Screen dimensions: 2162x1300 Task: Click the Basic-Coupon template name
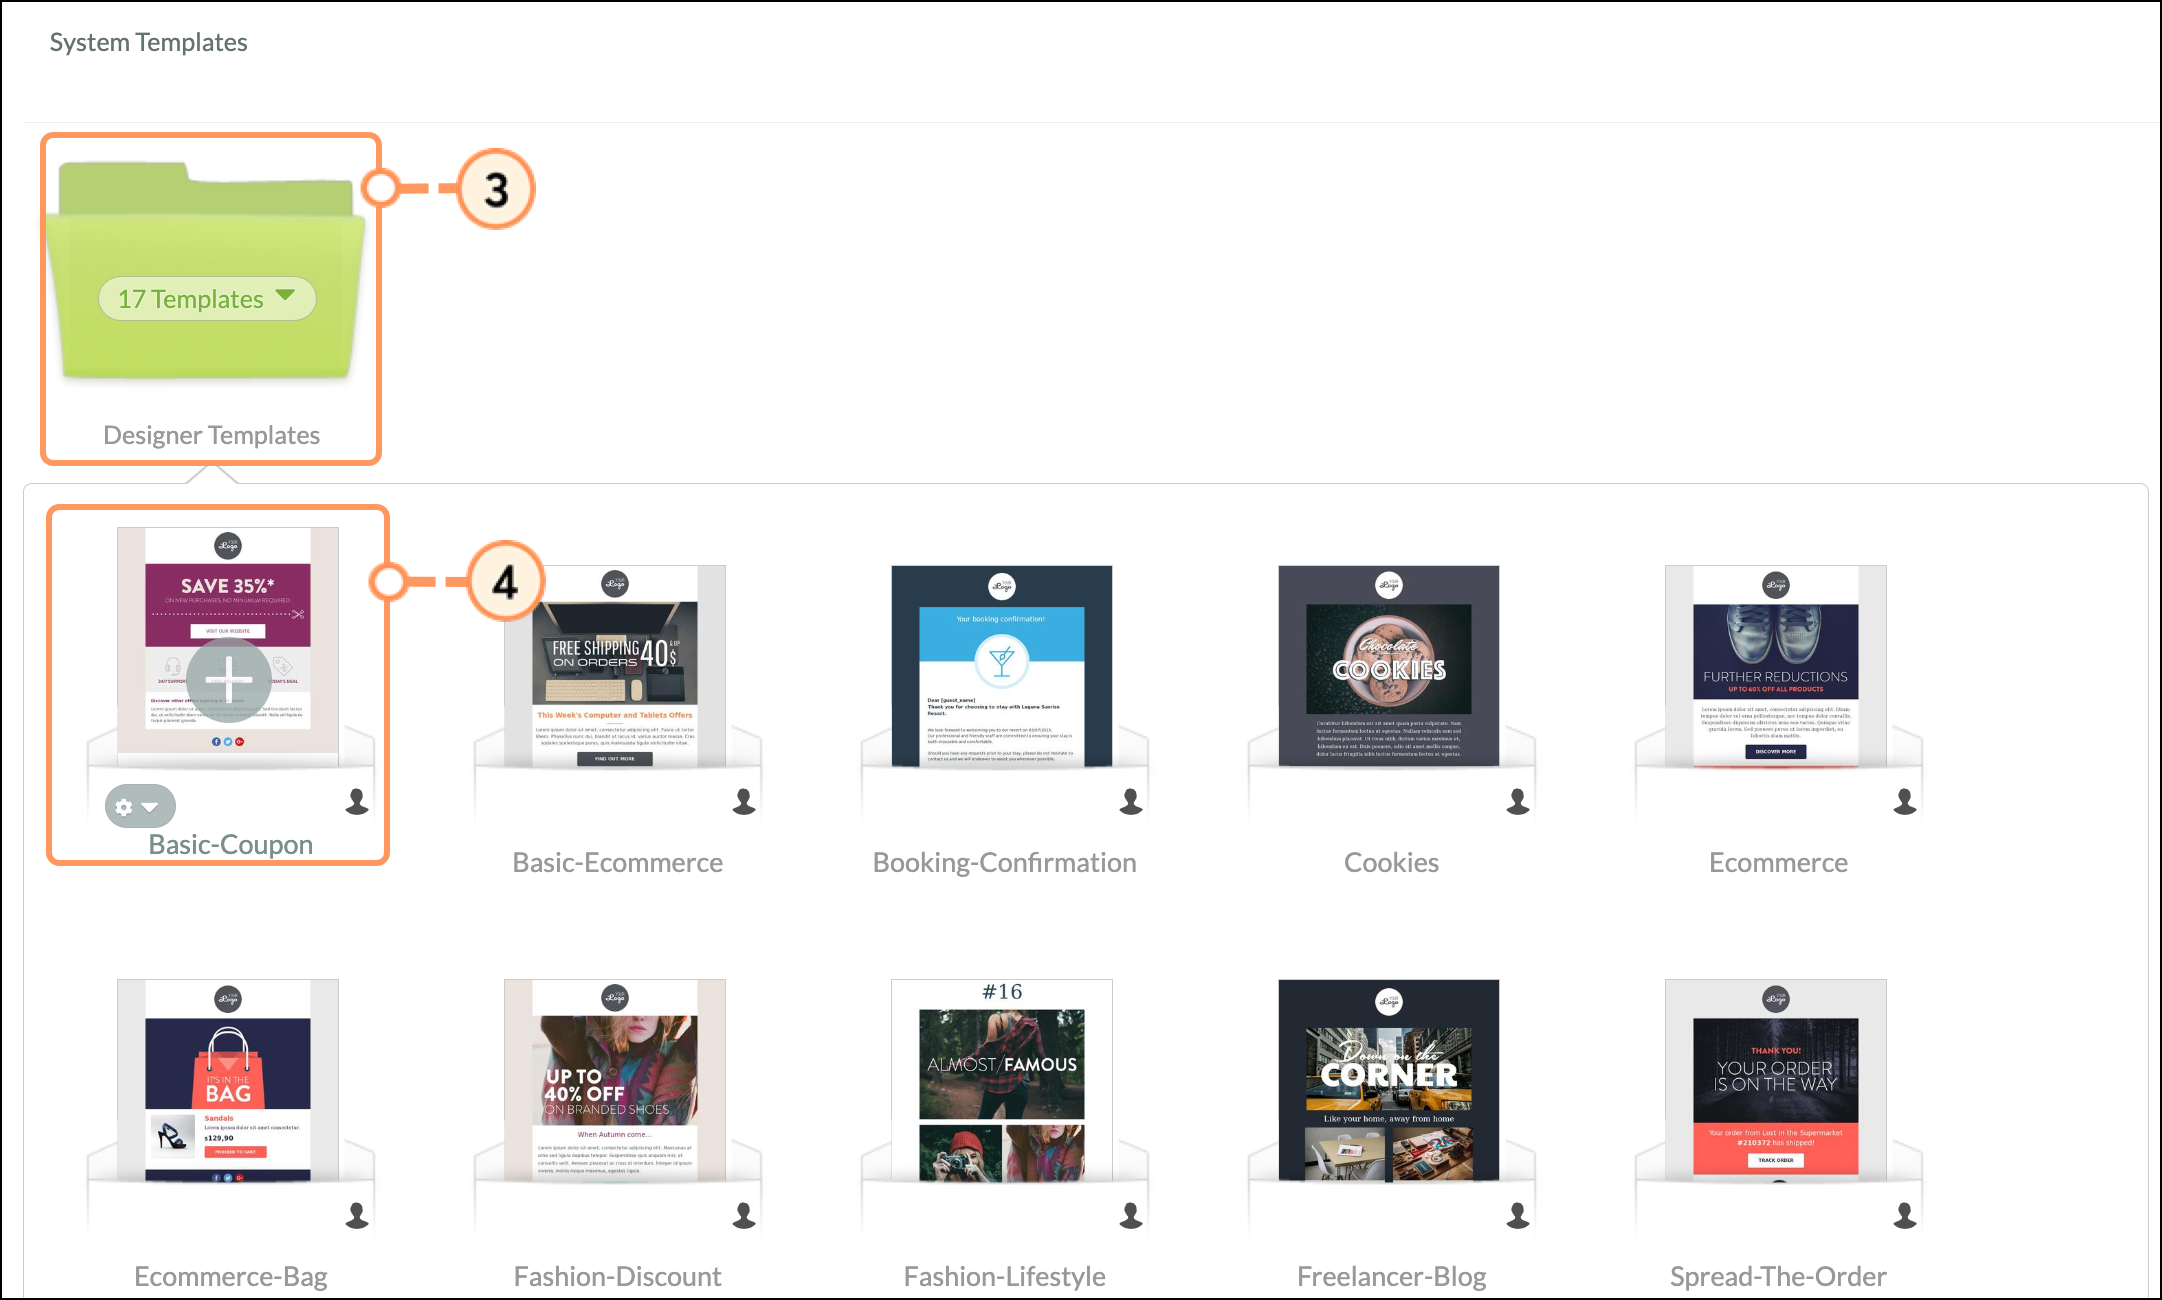pos(231,845)
